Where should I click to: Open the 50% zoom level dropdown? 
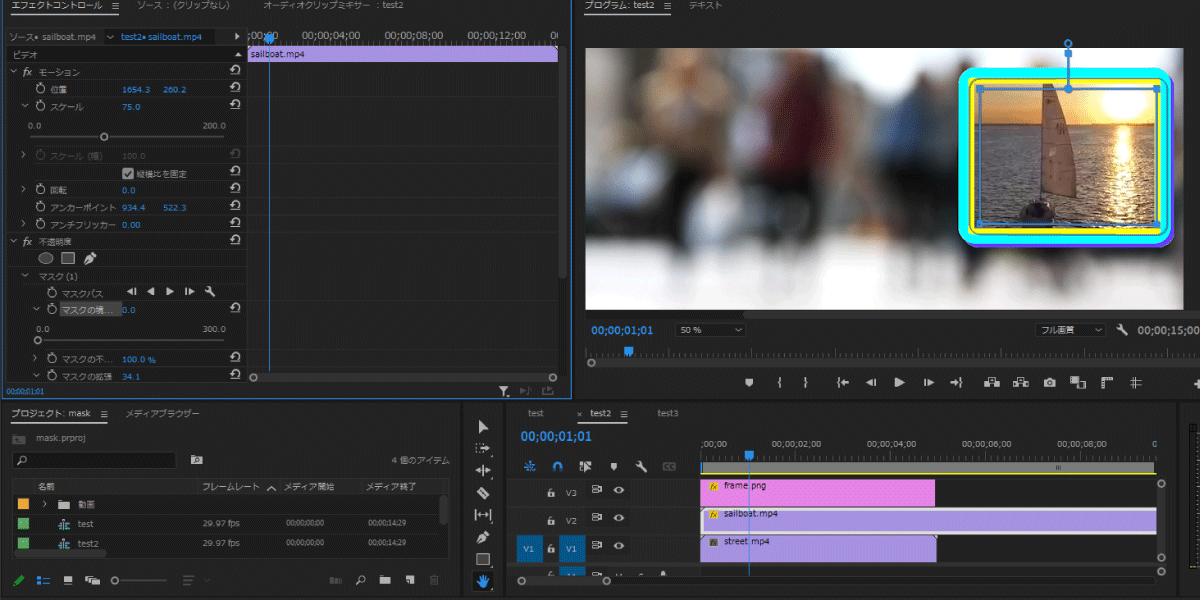coord(711,330)
